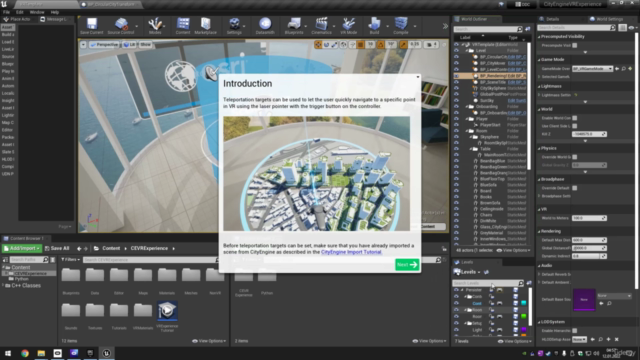
Task: Click Content in the breadcrumb path
Action: [x=111, y=248]
